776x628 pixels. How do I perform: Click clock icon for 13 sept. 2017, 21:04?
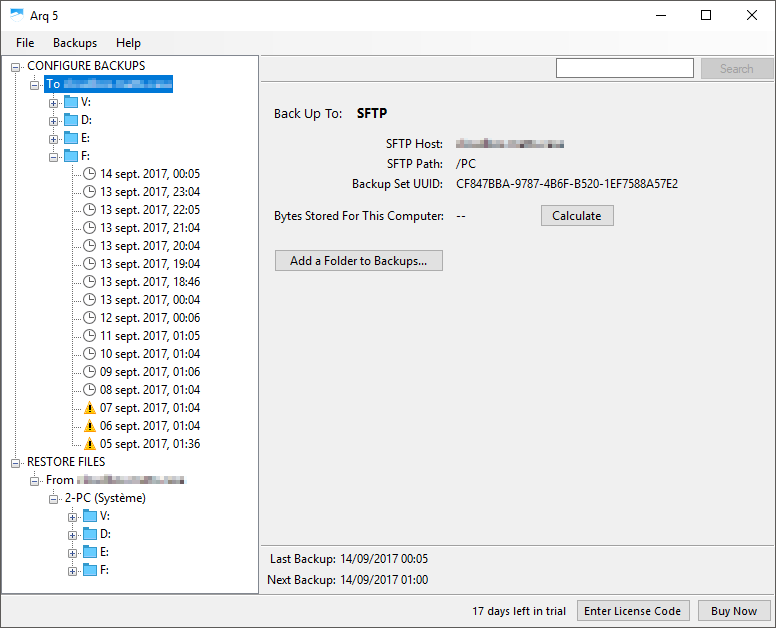(89, 228)
